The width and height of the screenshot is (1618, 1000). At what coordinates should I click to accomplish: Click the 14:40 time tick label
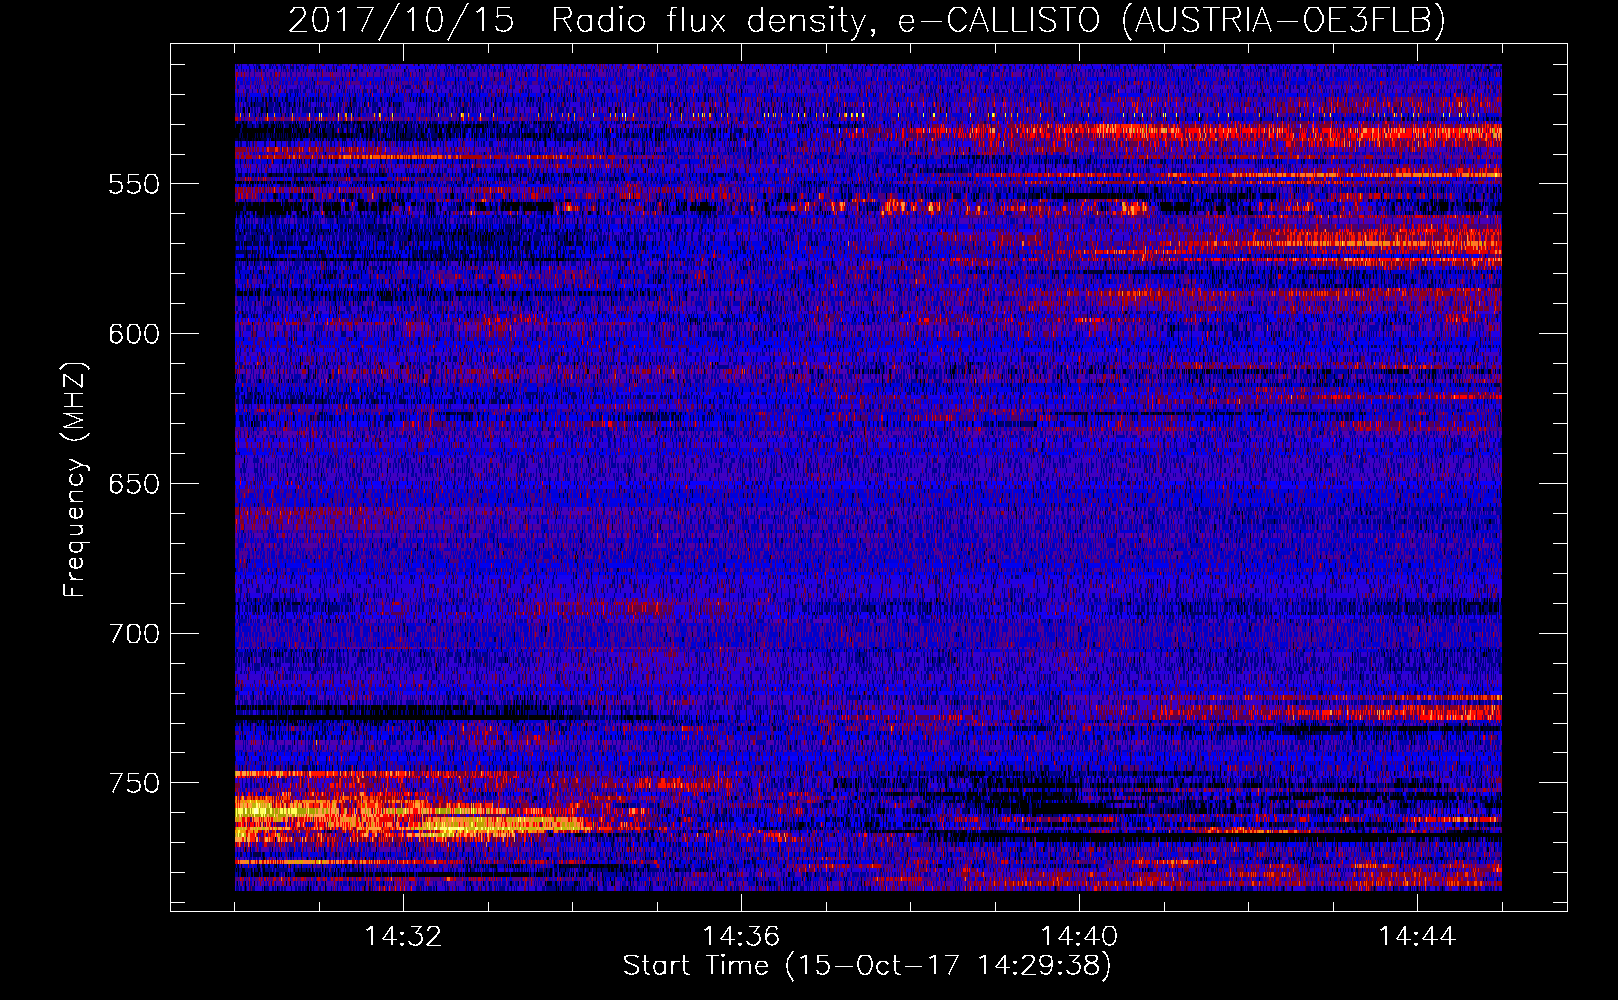(x=1079, y=936)
